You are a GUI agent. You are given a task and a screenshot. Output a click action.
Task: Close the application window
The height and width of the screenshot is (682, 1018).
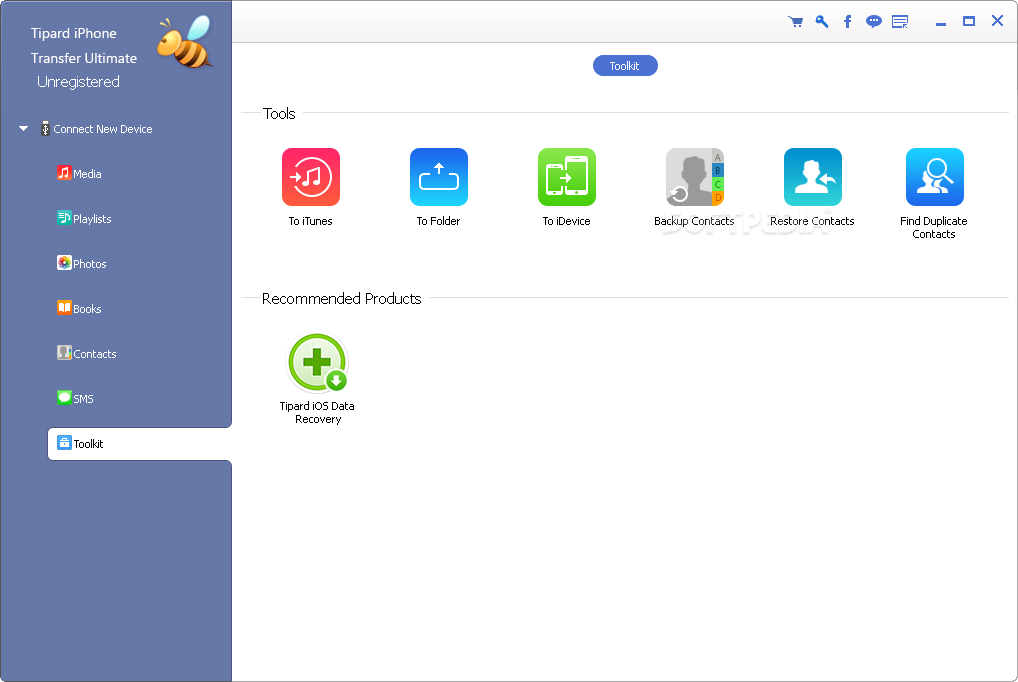tap(998, 21)
